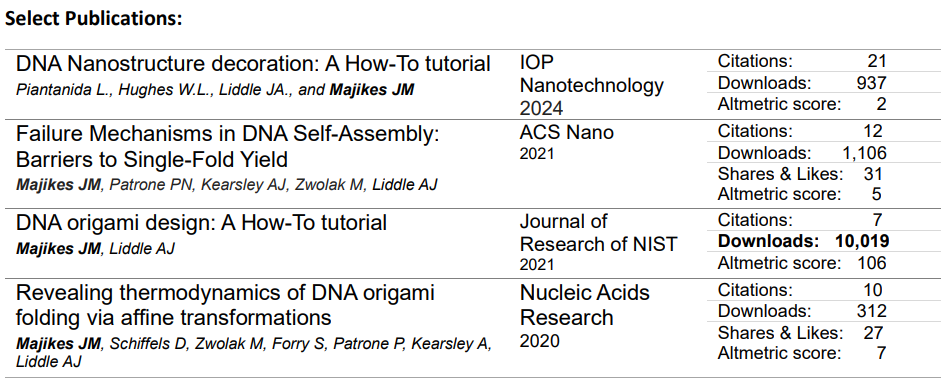Click the Shares & Likes: 27 row
Viewport: 949px width, 385px height.
(800, 333)
